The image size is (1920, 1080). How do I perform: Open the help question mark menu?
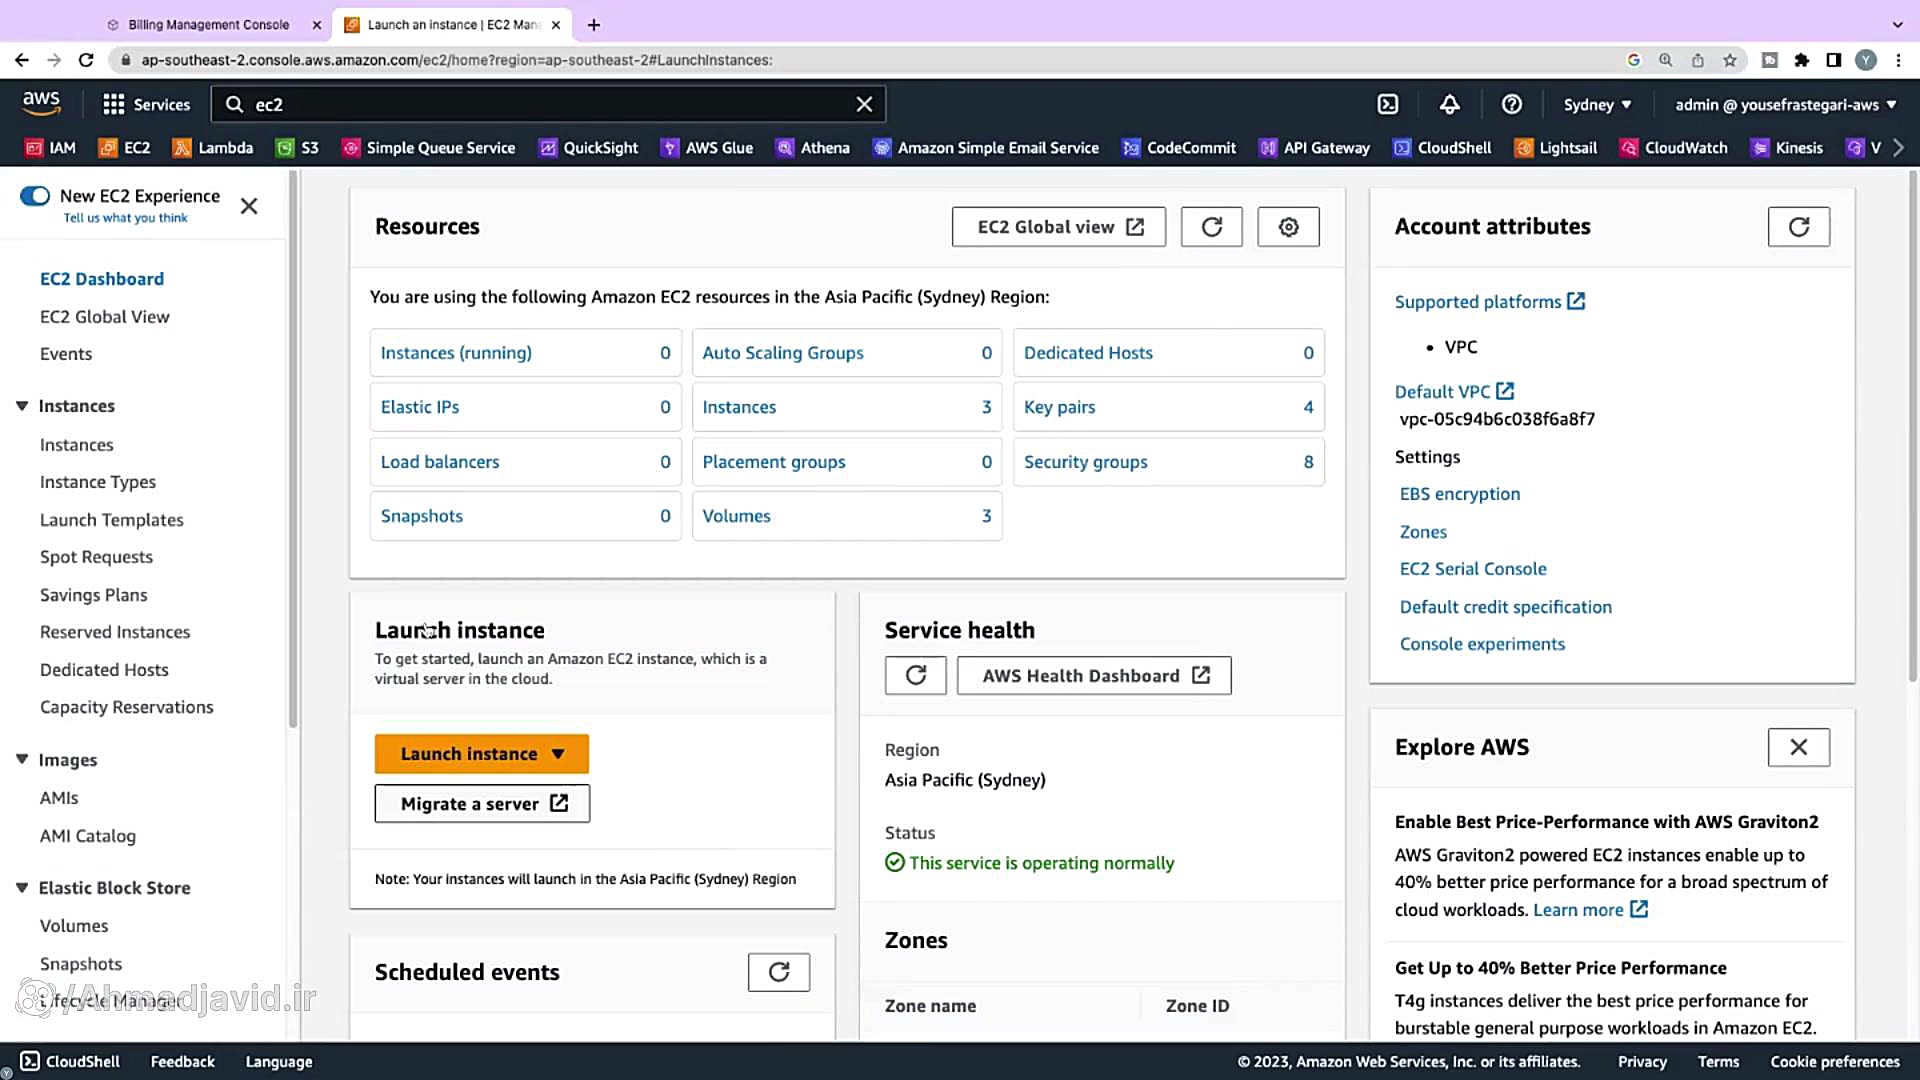(x=1512, y=104)
